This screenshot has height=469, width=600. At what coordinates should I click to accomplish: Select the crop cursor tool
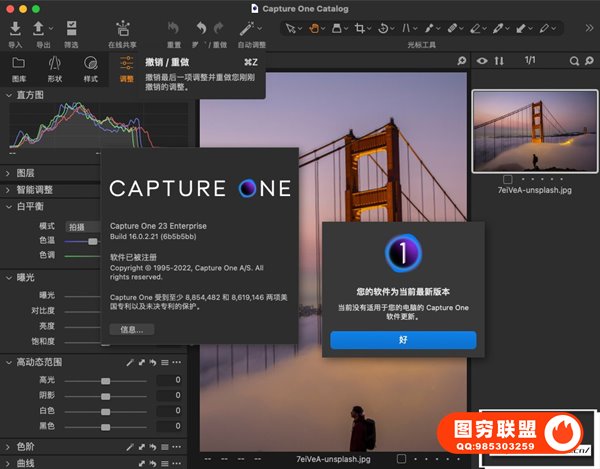358,29
